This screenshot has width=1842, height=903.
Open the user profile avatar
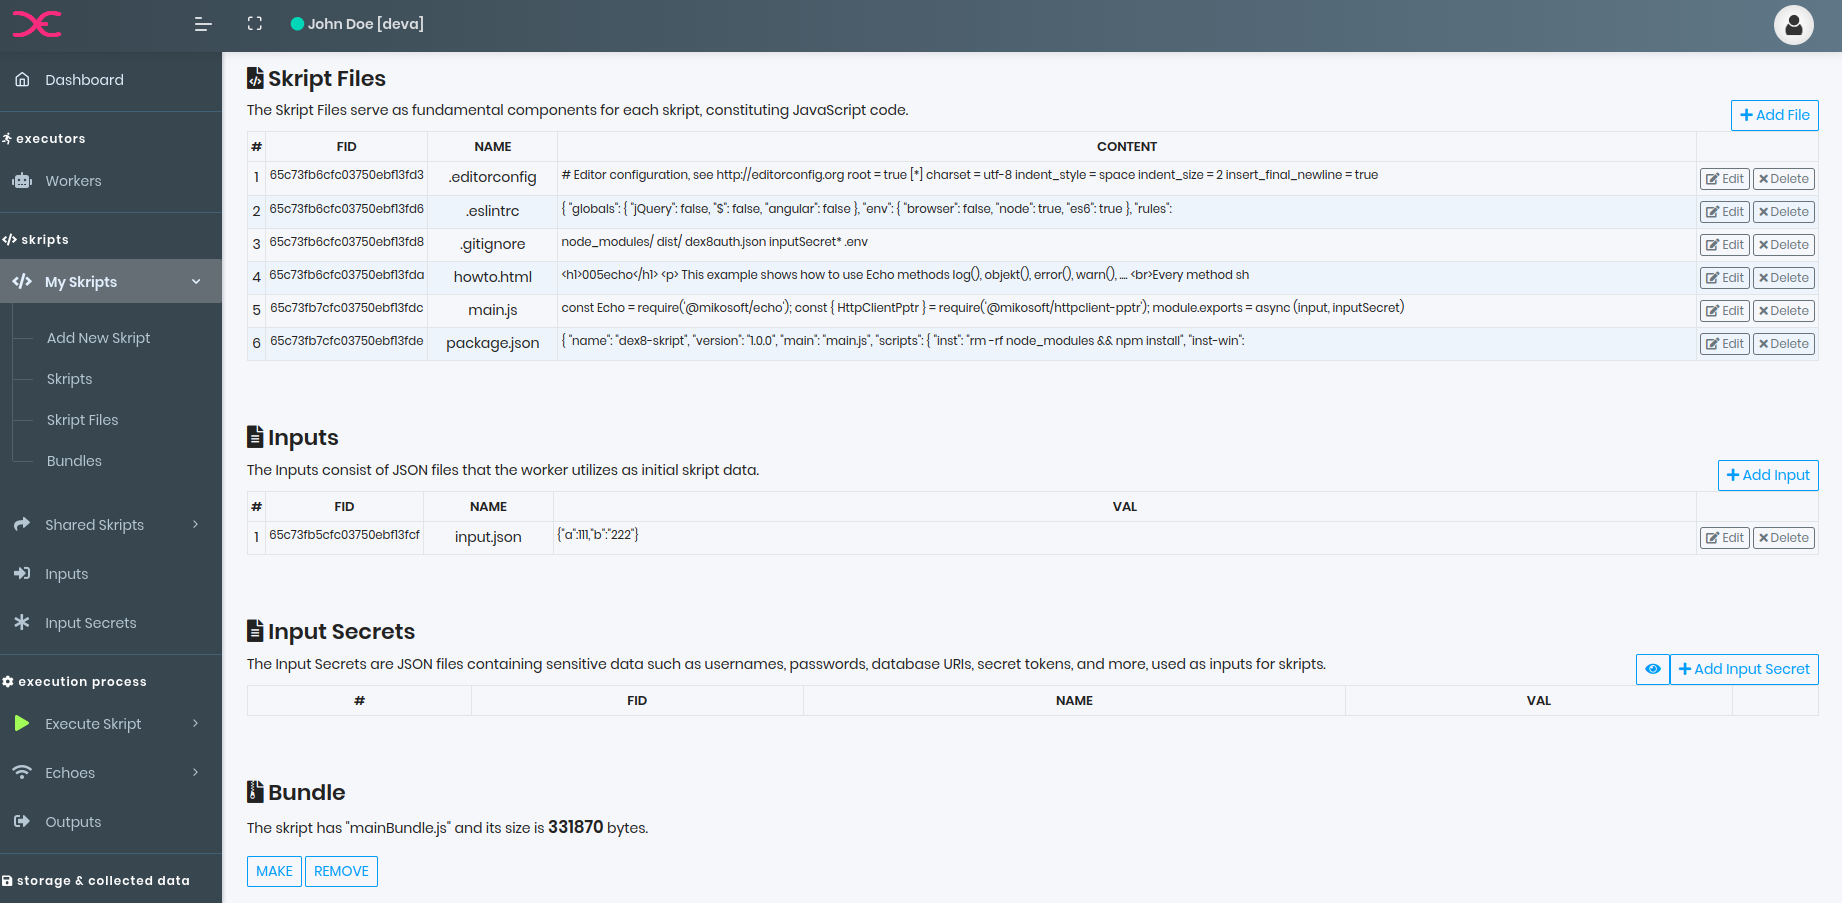(1793, 25)
